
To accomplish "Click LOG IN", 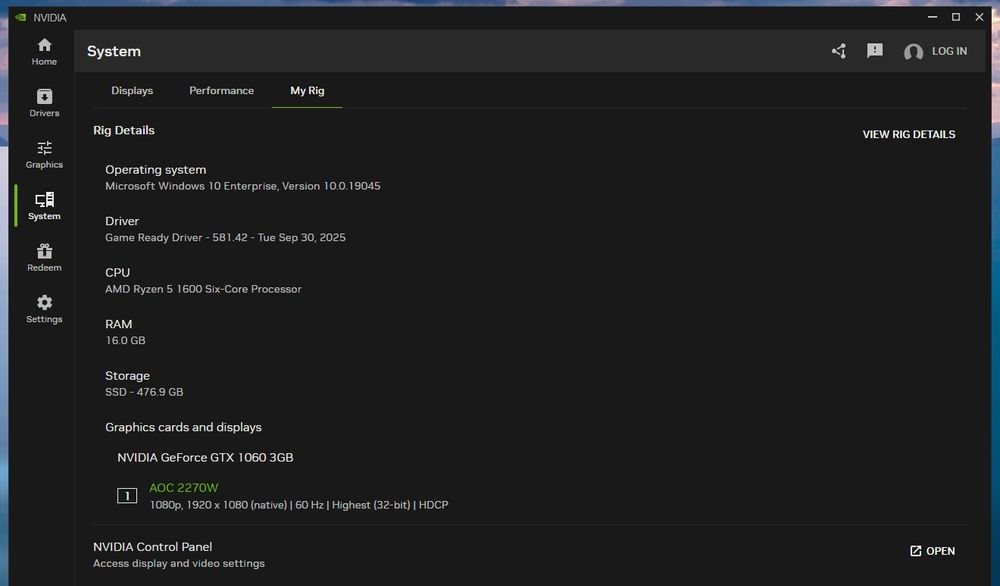I will pyautogui.click(x=949, y=51).
